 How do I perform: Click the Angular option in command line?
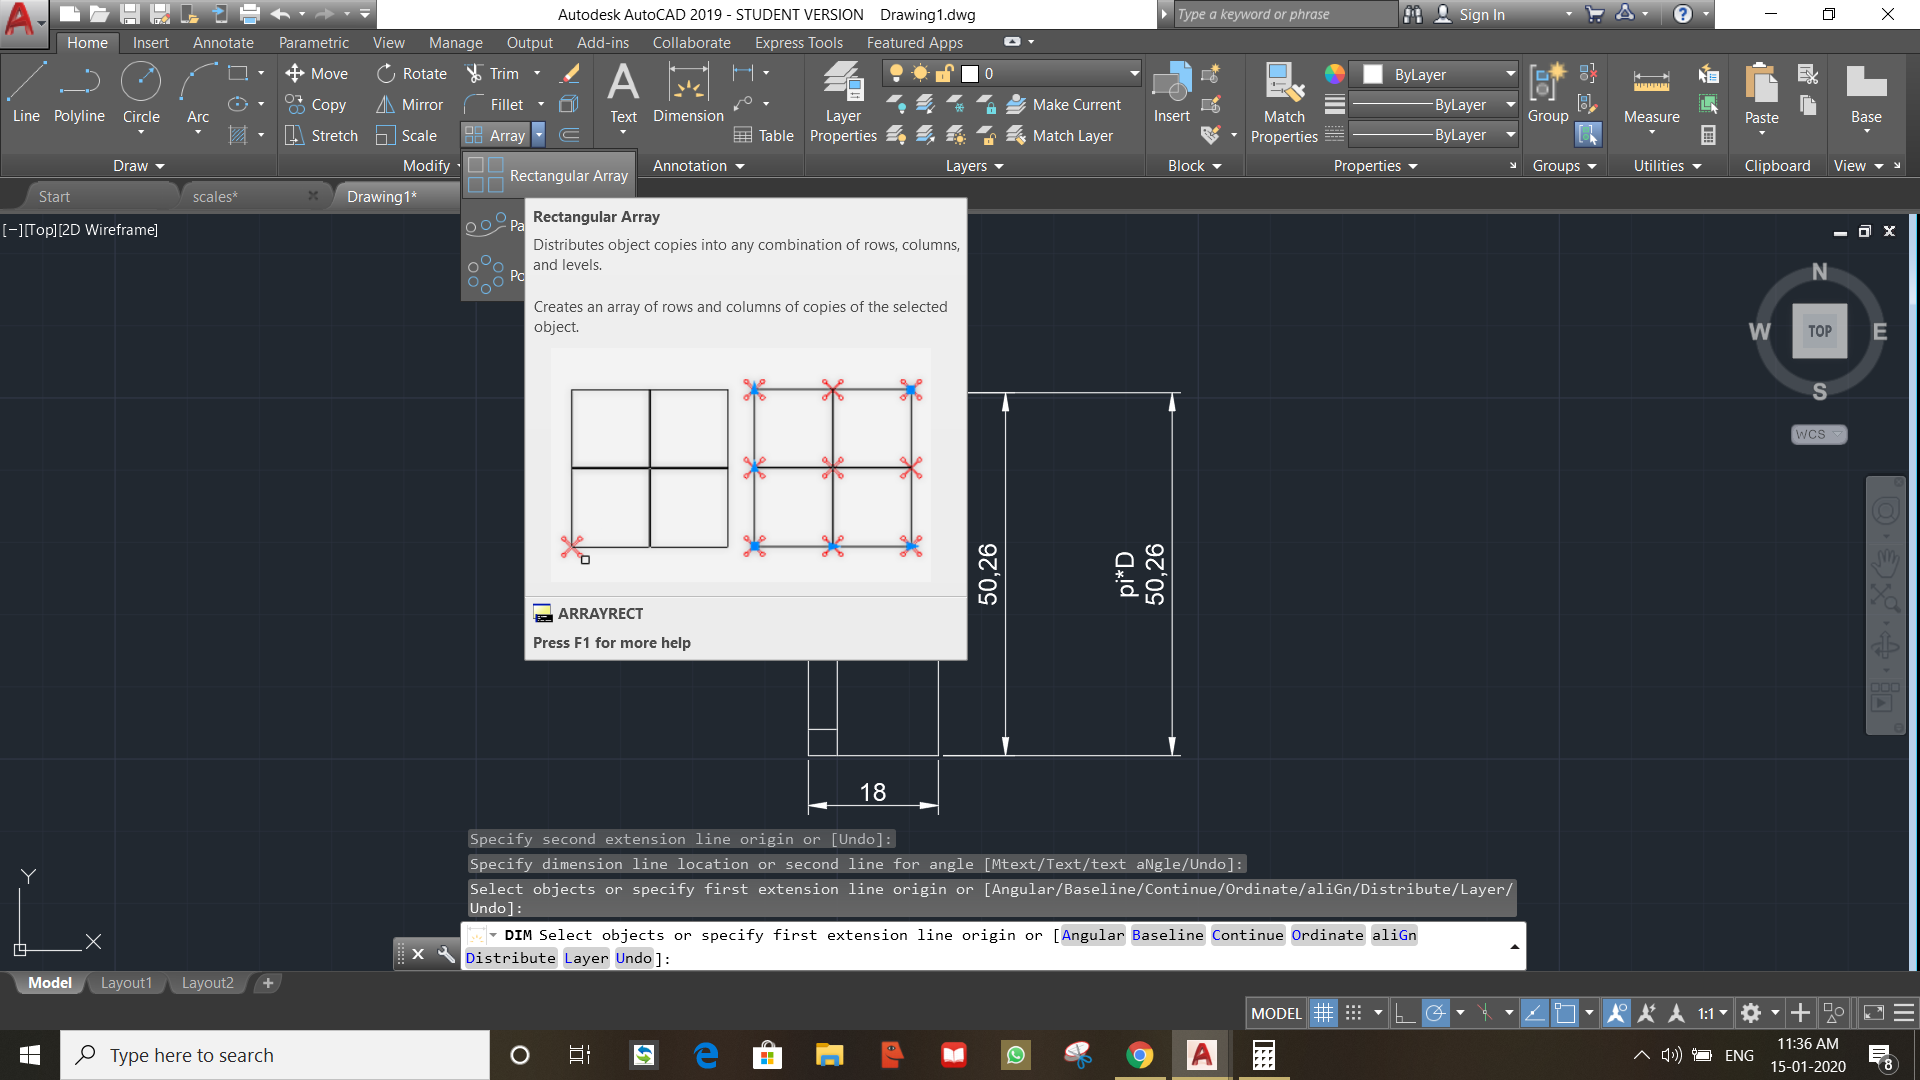(x=1092, y=935)
